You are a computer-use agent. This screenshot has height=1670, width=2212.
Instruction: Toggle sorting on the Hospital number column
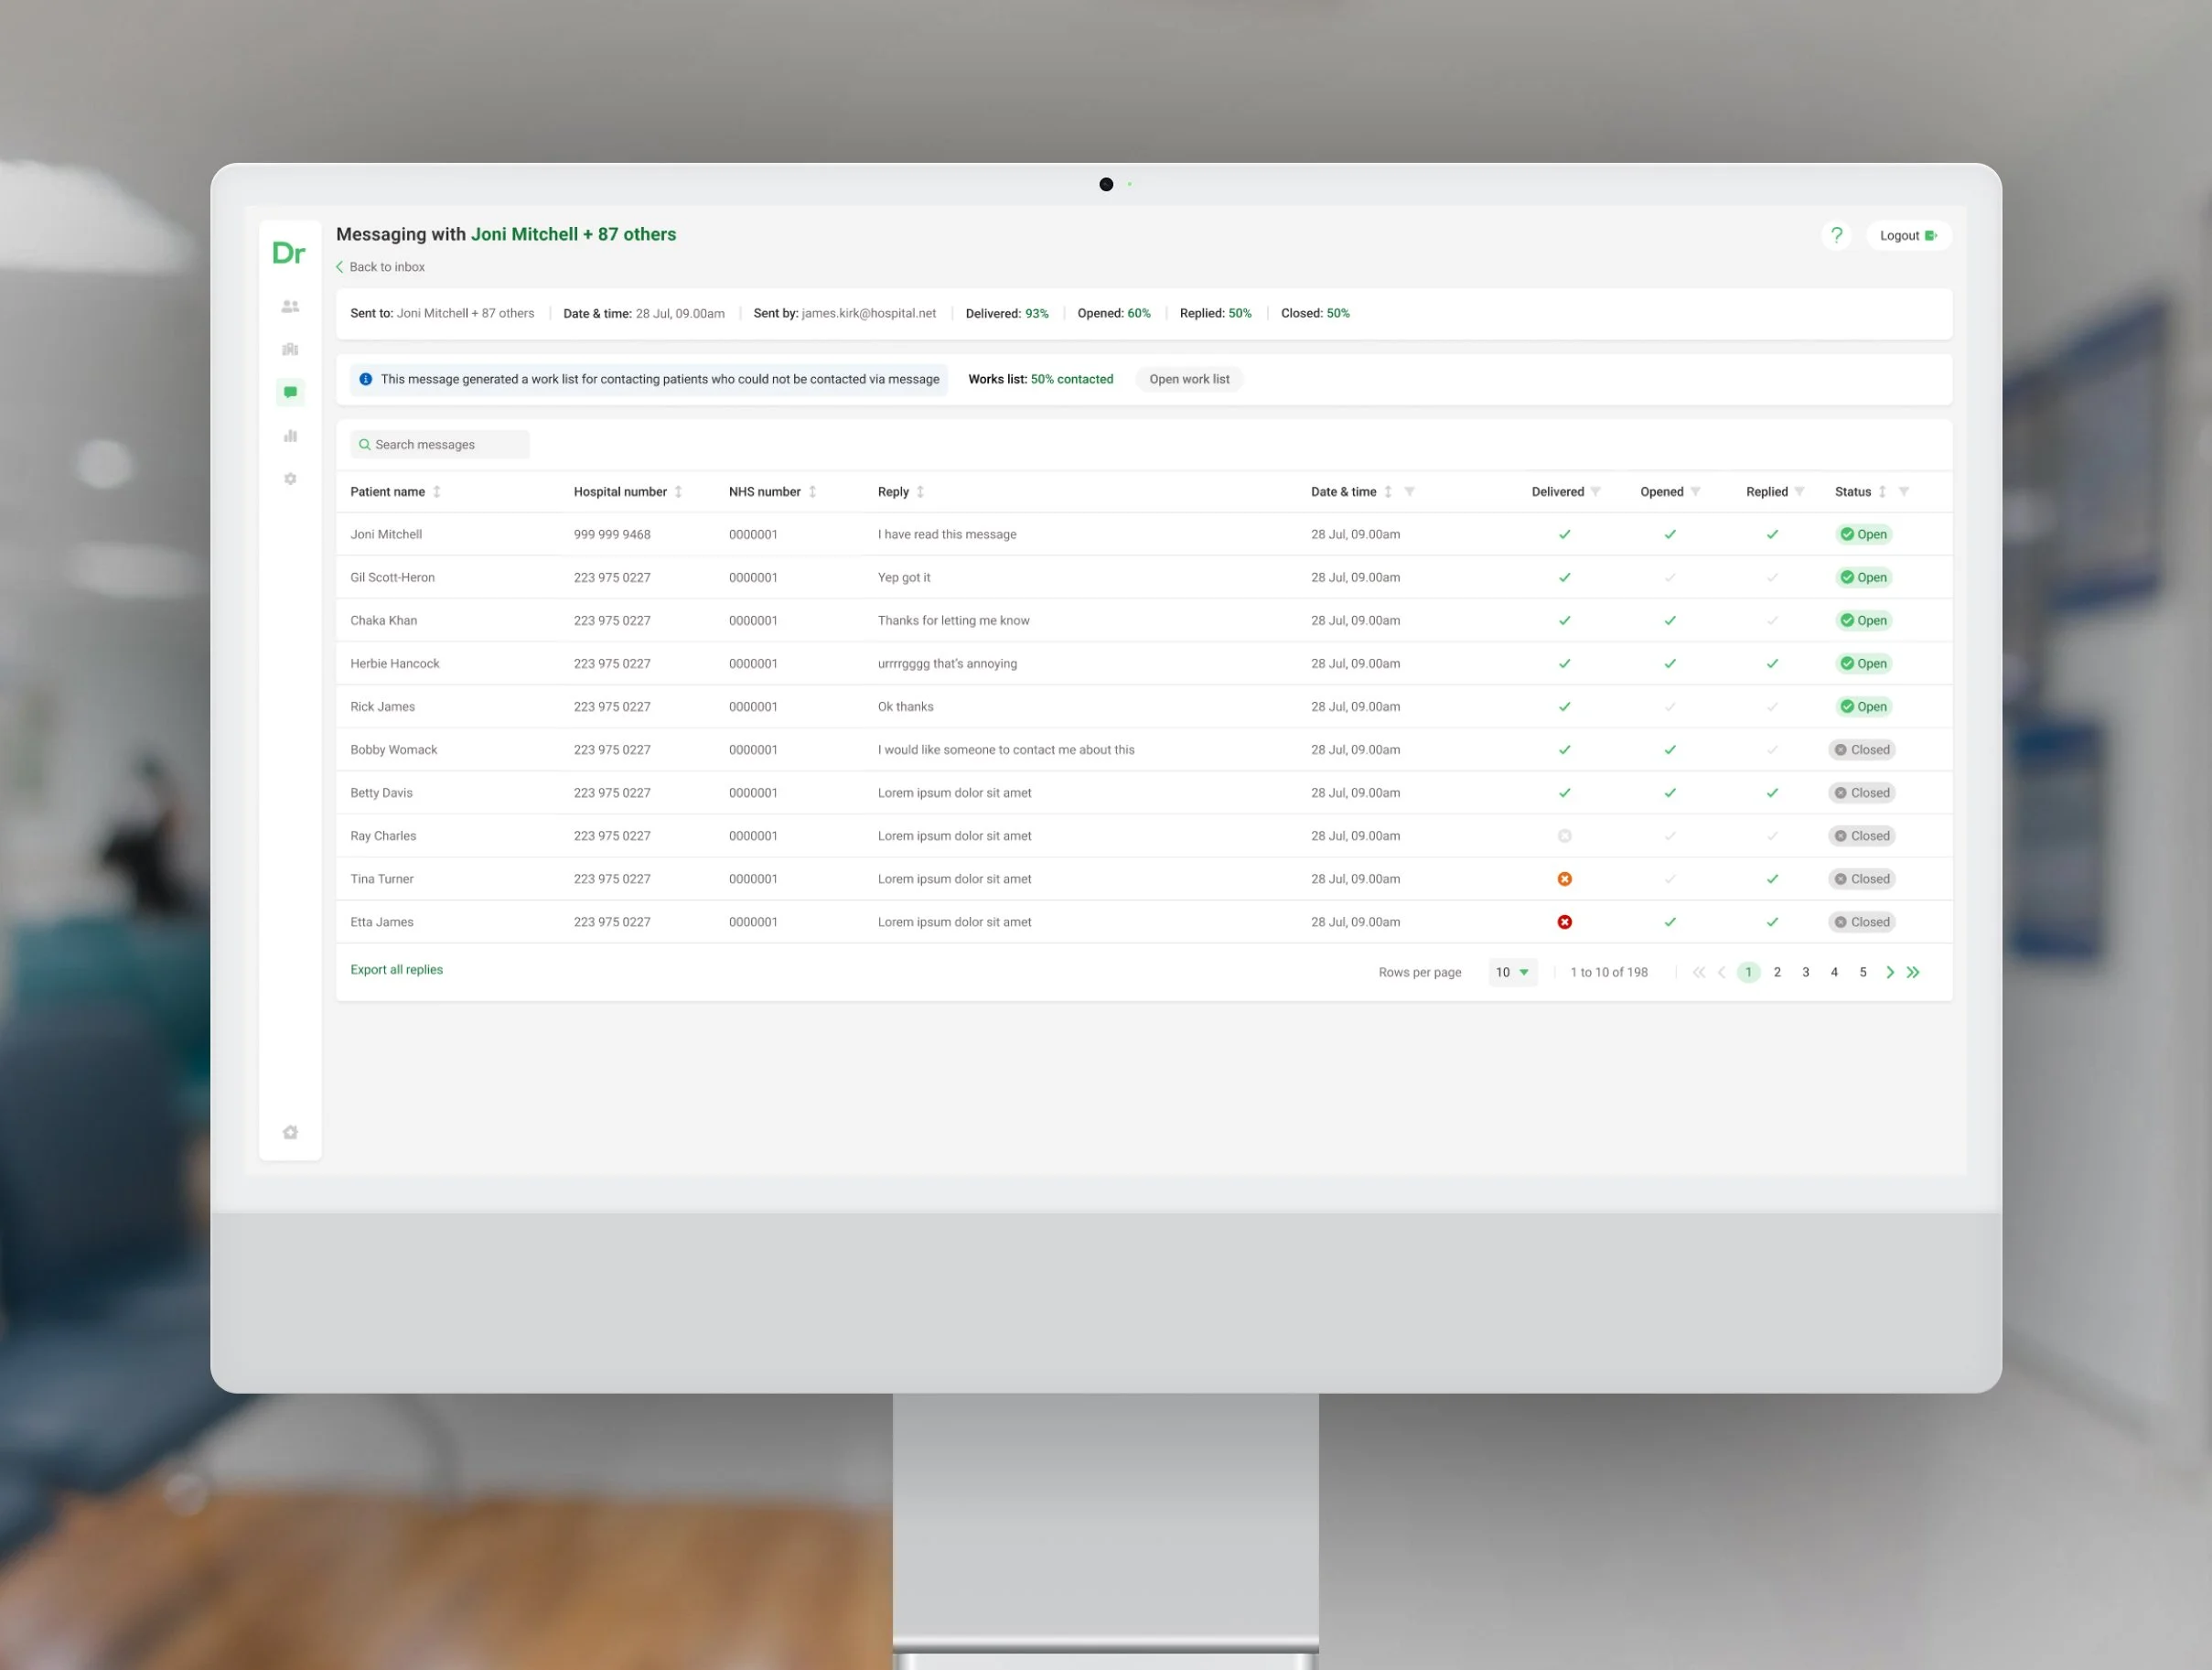(678, 491)
